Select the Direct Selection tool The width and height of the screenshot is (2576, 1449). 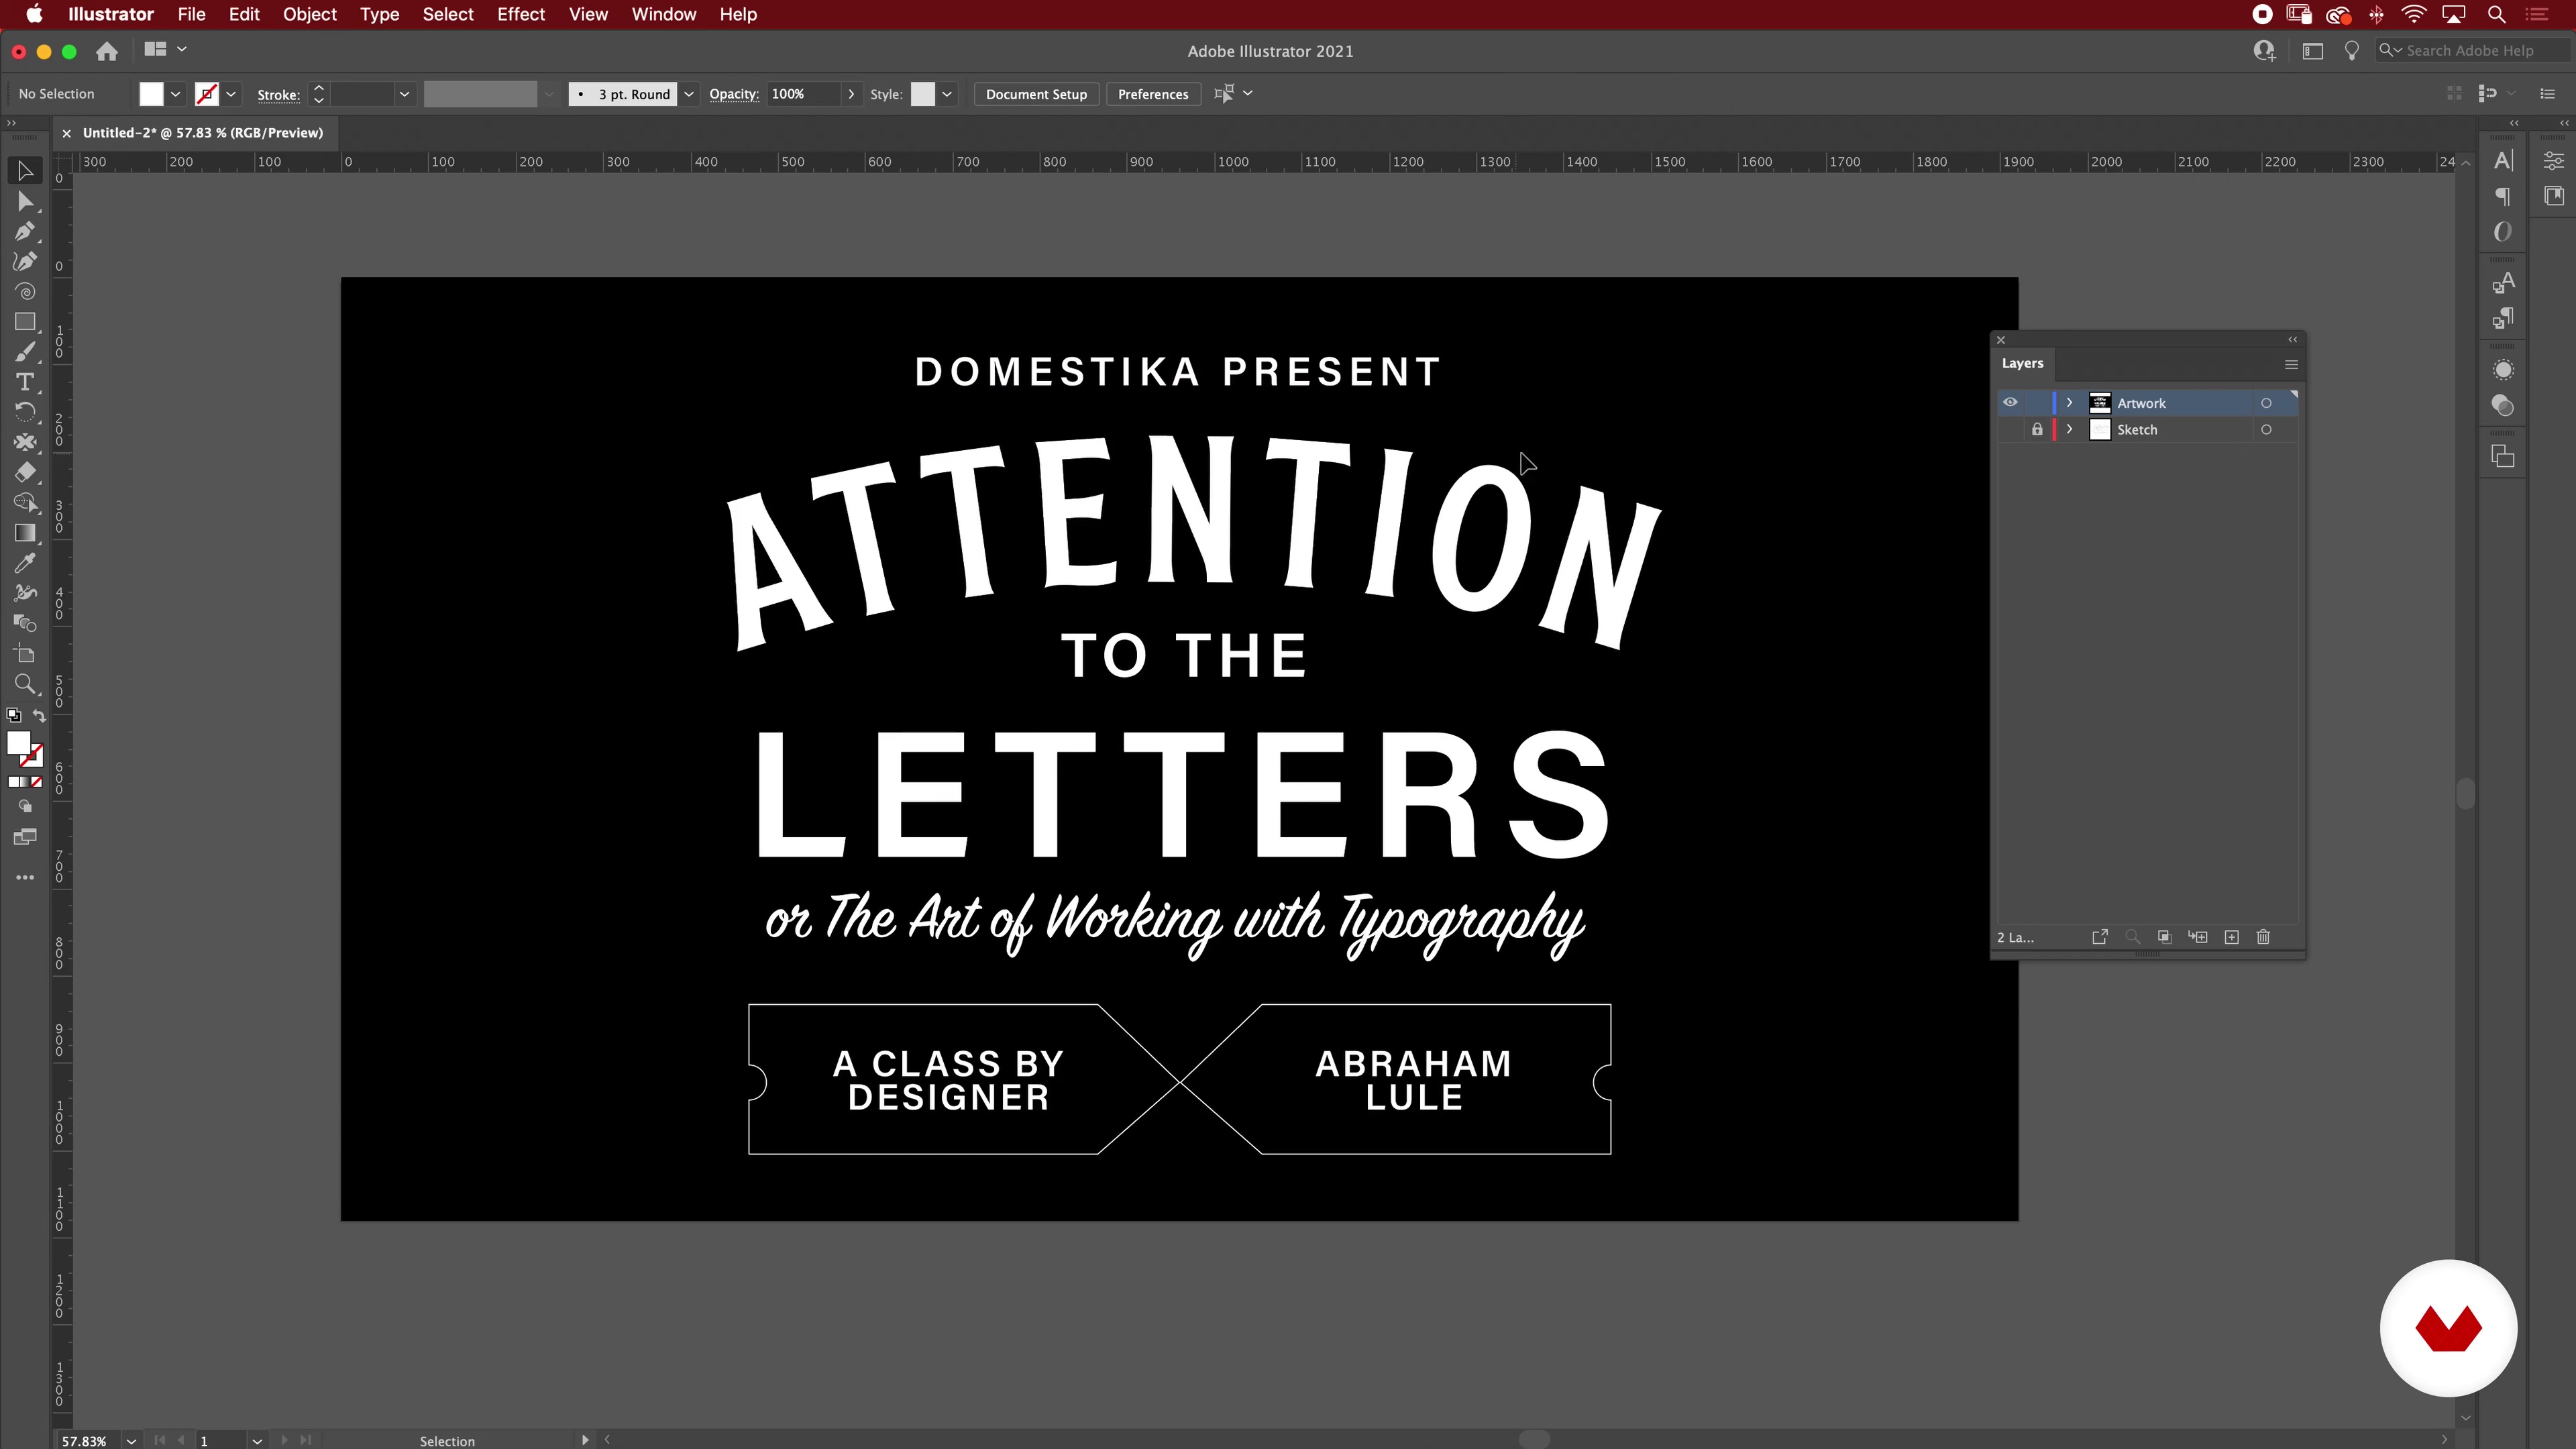[25, 202]
